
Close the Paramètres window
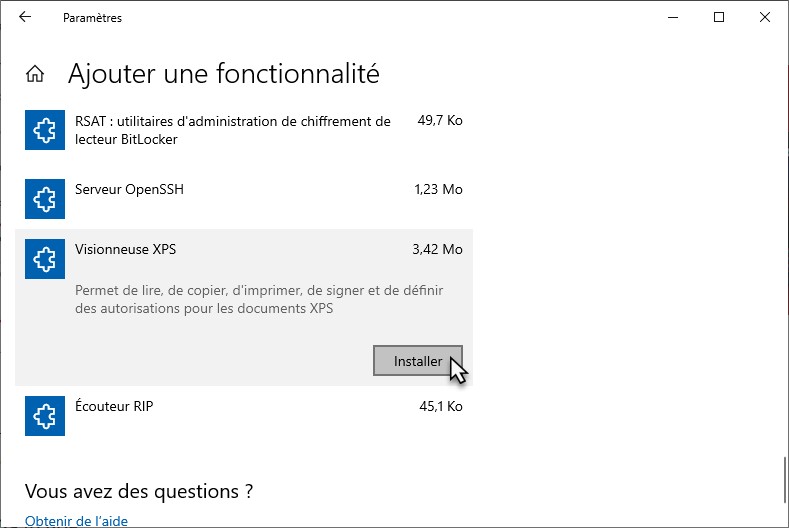[x=764, y=17]
